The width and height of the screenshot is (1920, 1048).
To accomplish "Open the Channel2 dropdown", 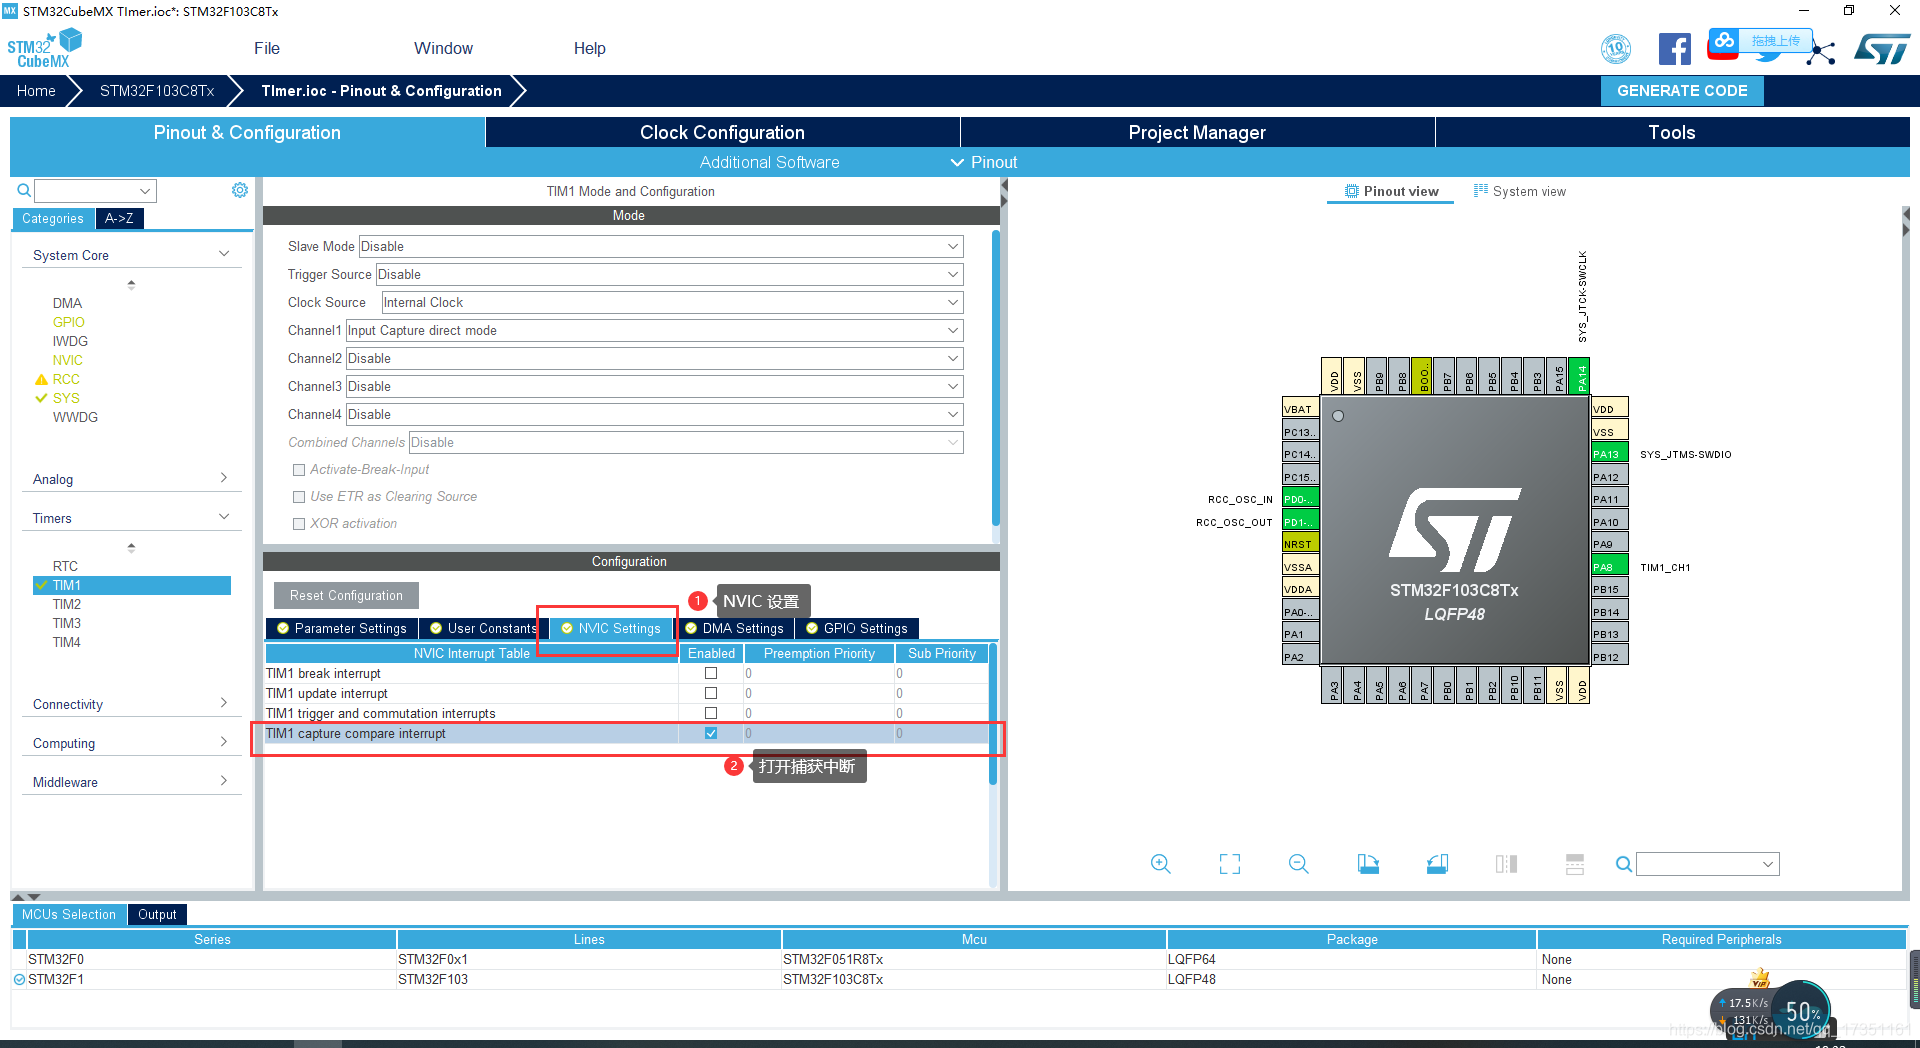I will click(655, 358).
